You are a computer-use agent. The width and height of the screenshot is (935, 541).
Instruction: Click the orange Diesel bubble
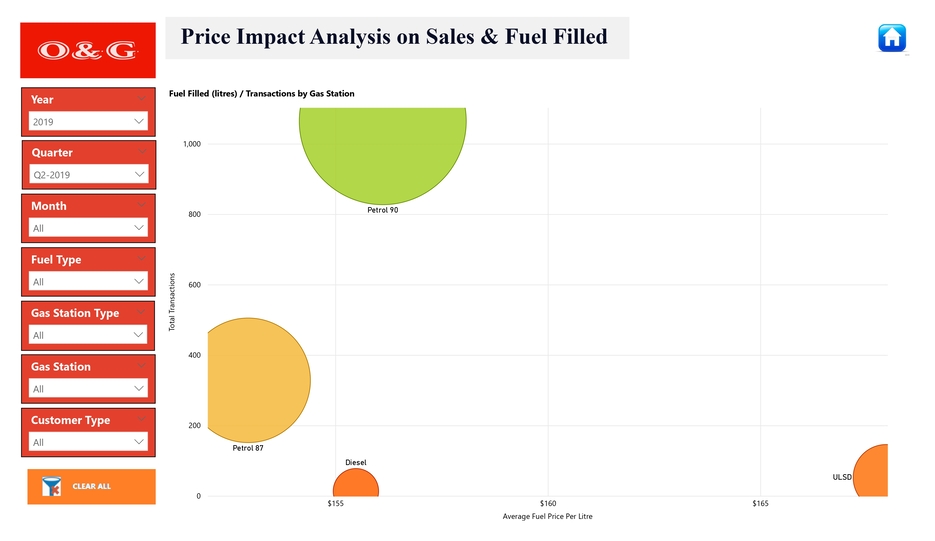click(x=356, y=485)
